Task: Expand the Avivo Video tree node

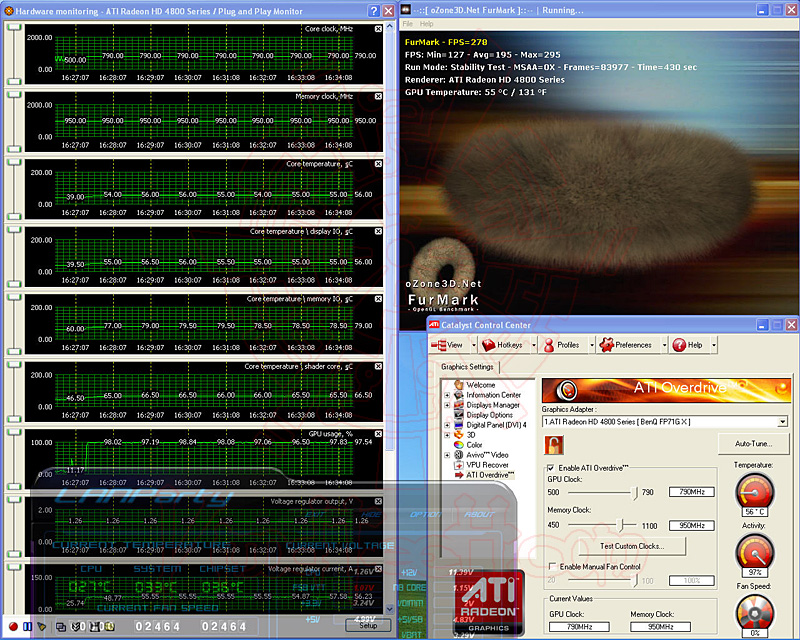Action: coord(447,455)
